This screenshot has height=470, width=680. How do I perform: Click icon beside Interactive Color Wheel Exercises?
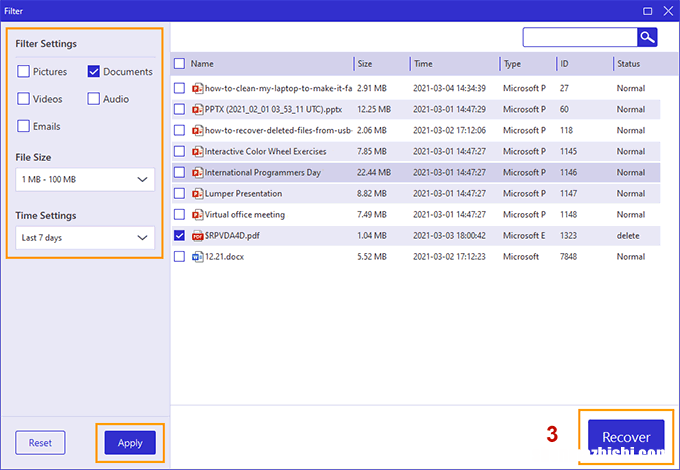point(197,151)
